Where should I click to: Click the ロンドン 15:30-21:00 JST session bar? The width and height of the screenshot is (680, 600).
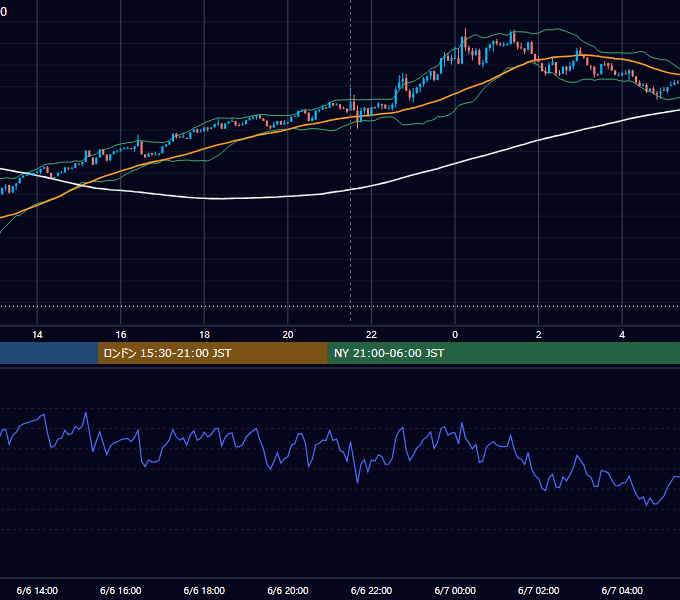coord(212,353)
